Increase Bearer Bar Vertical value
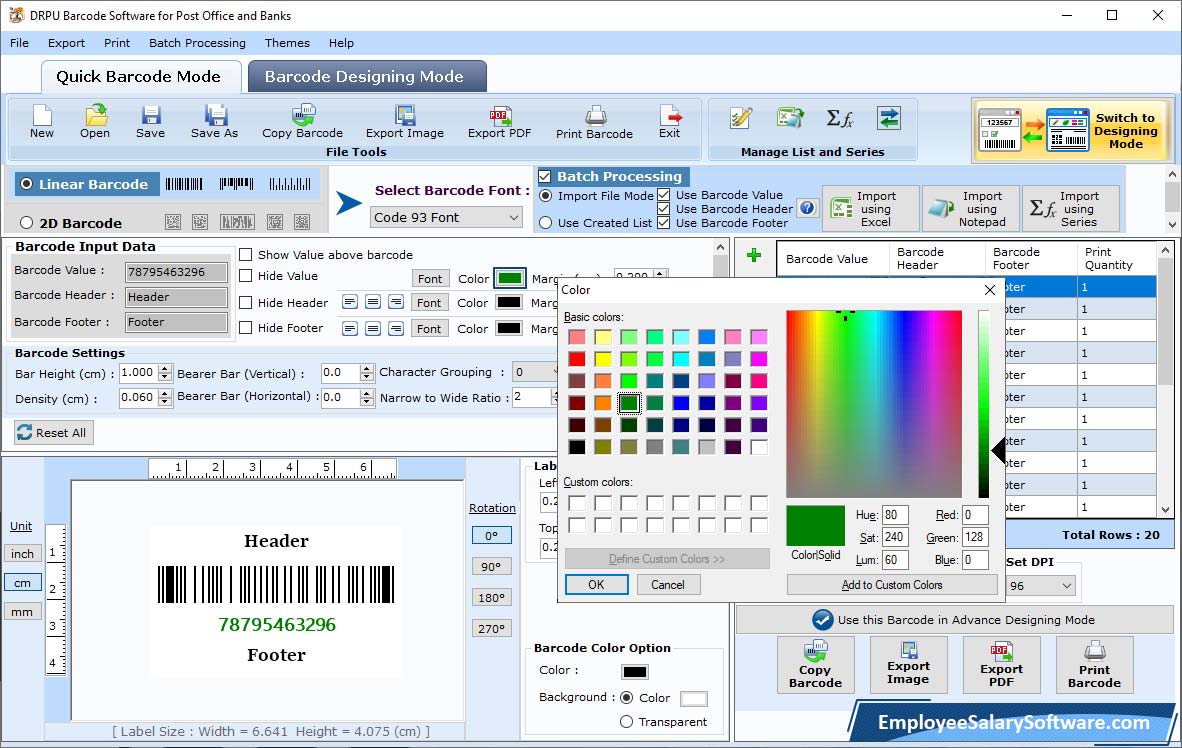Viewport: 1182px width, 748px height. (367, 369)
